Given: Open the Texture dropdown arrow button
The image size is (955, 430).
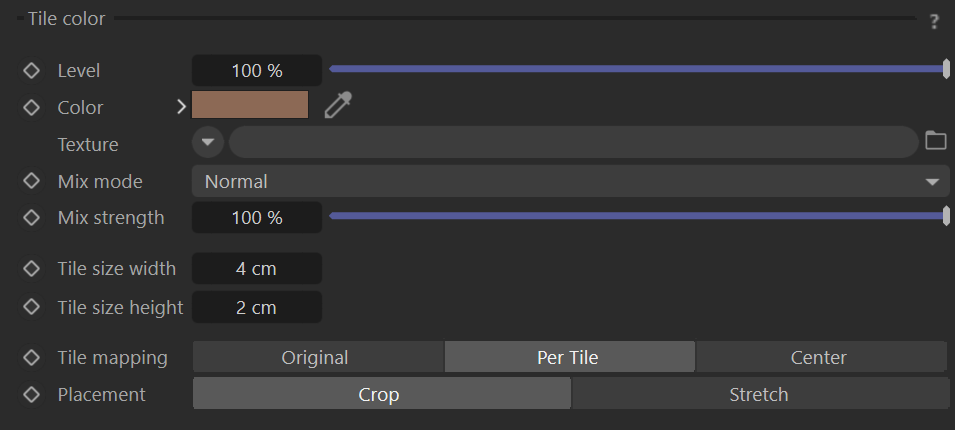Looking at the screenshot, I should (208, 142).
